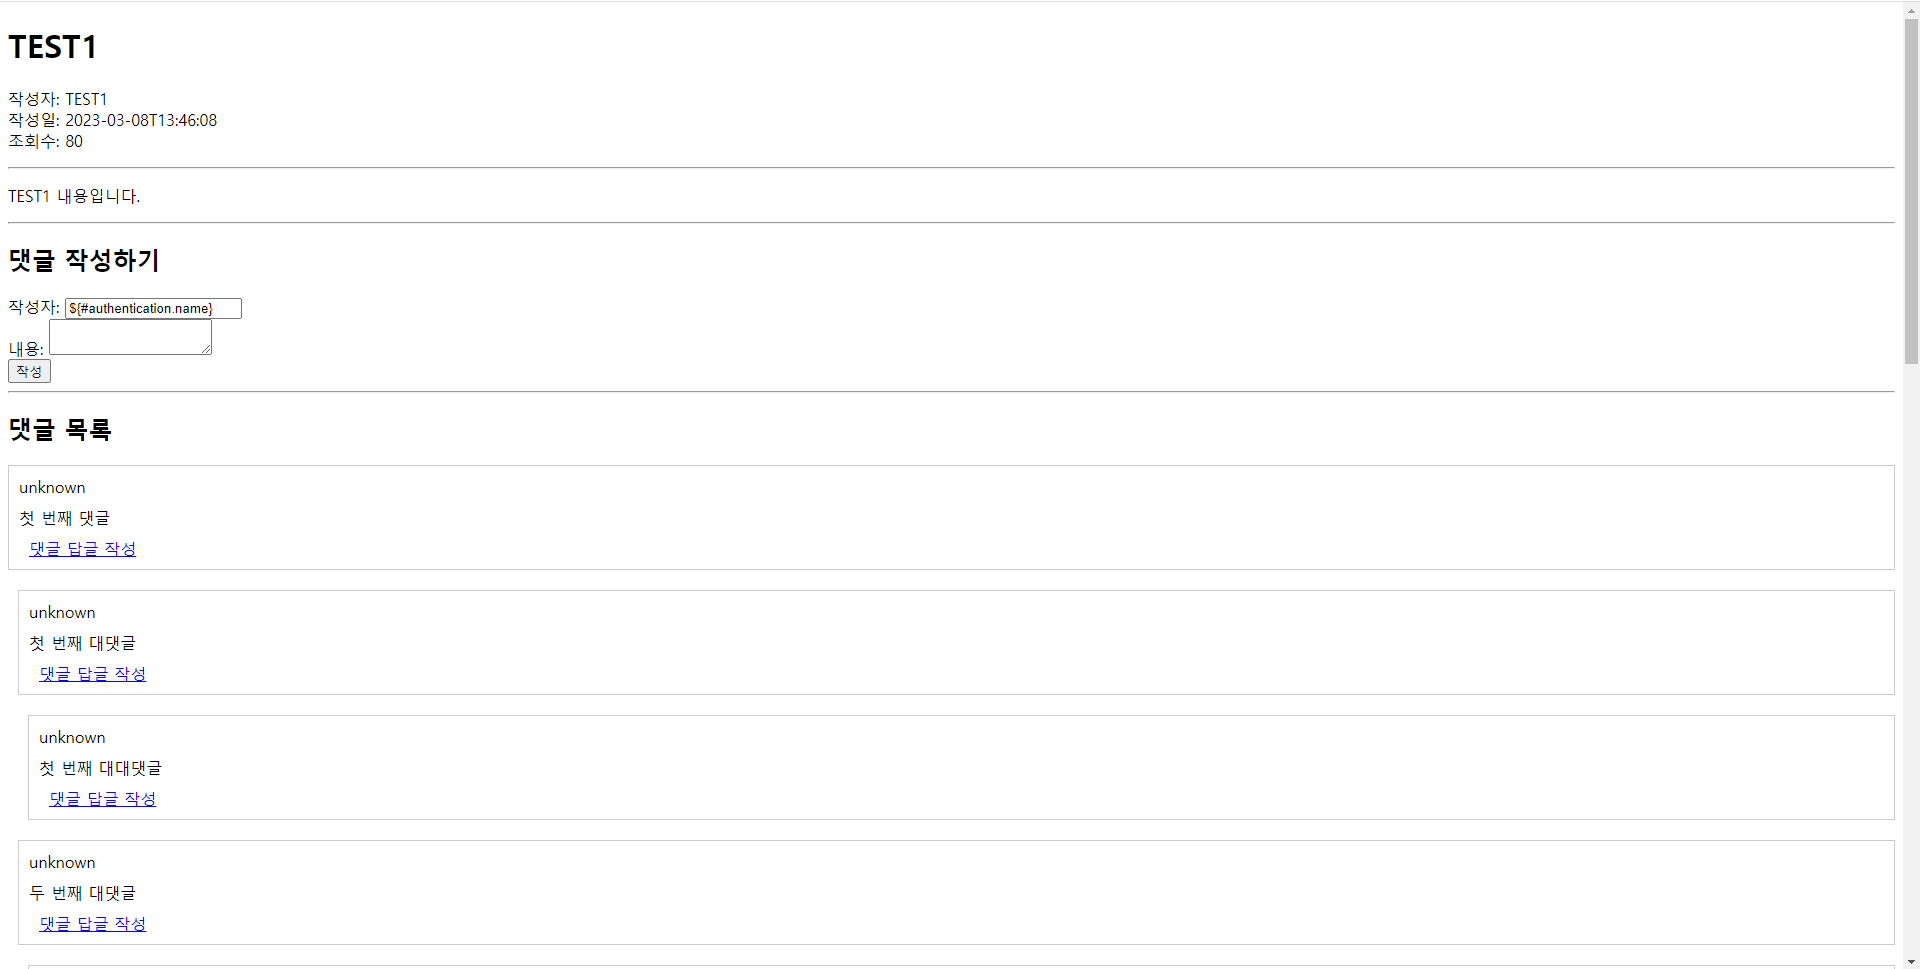Click the scrollbar down arrow
The width and height of the screenshot is (1920, 969).
tap(1910, 961)
